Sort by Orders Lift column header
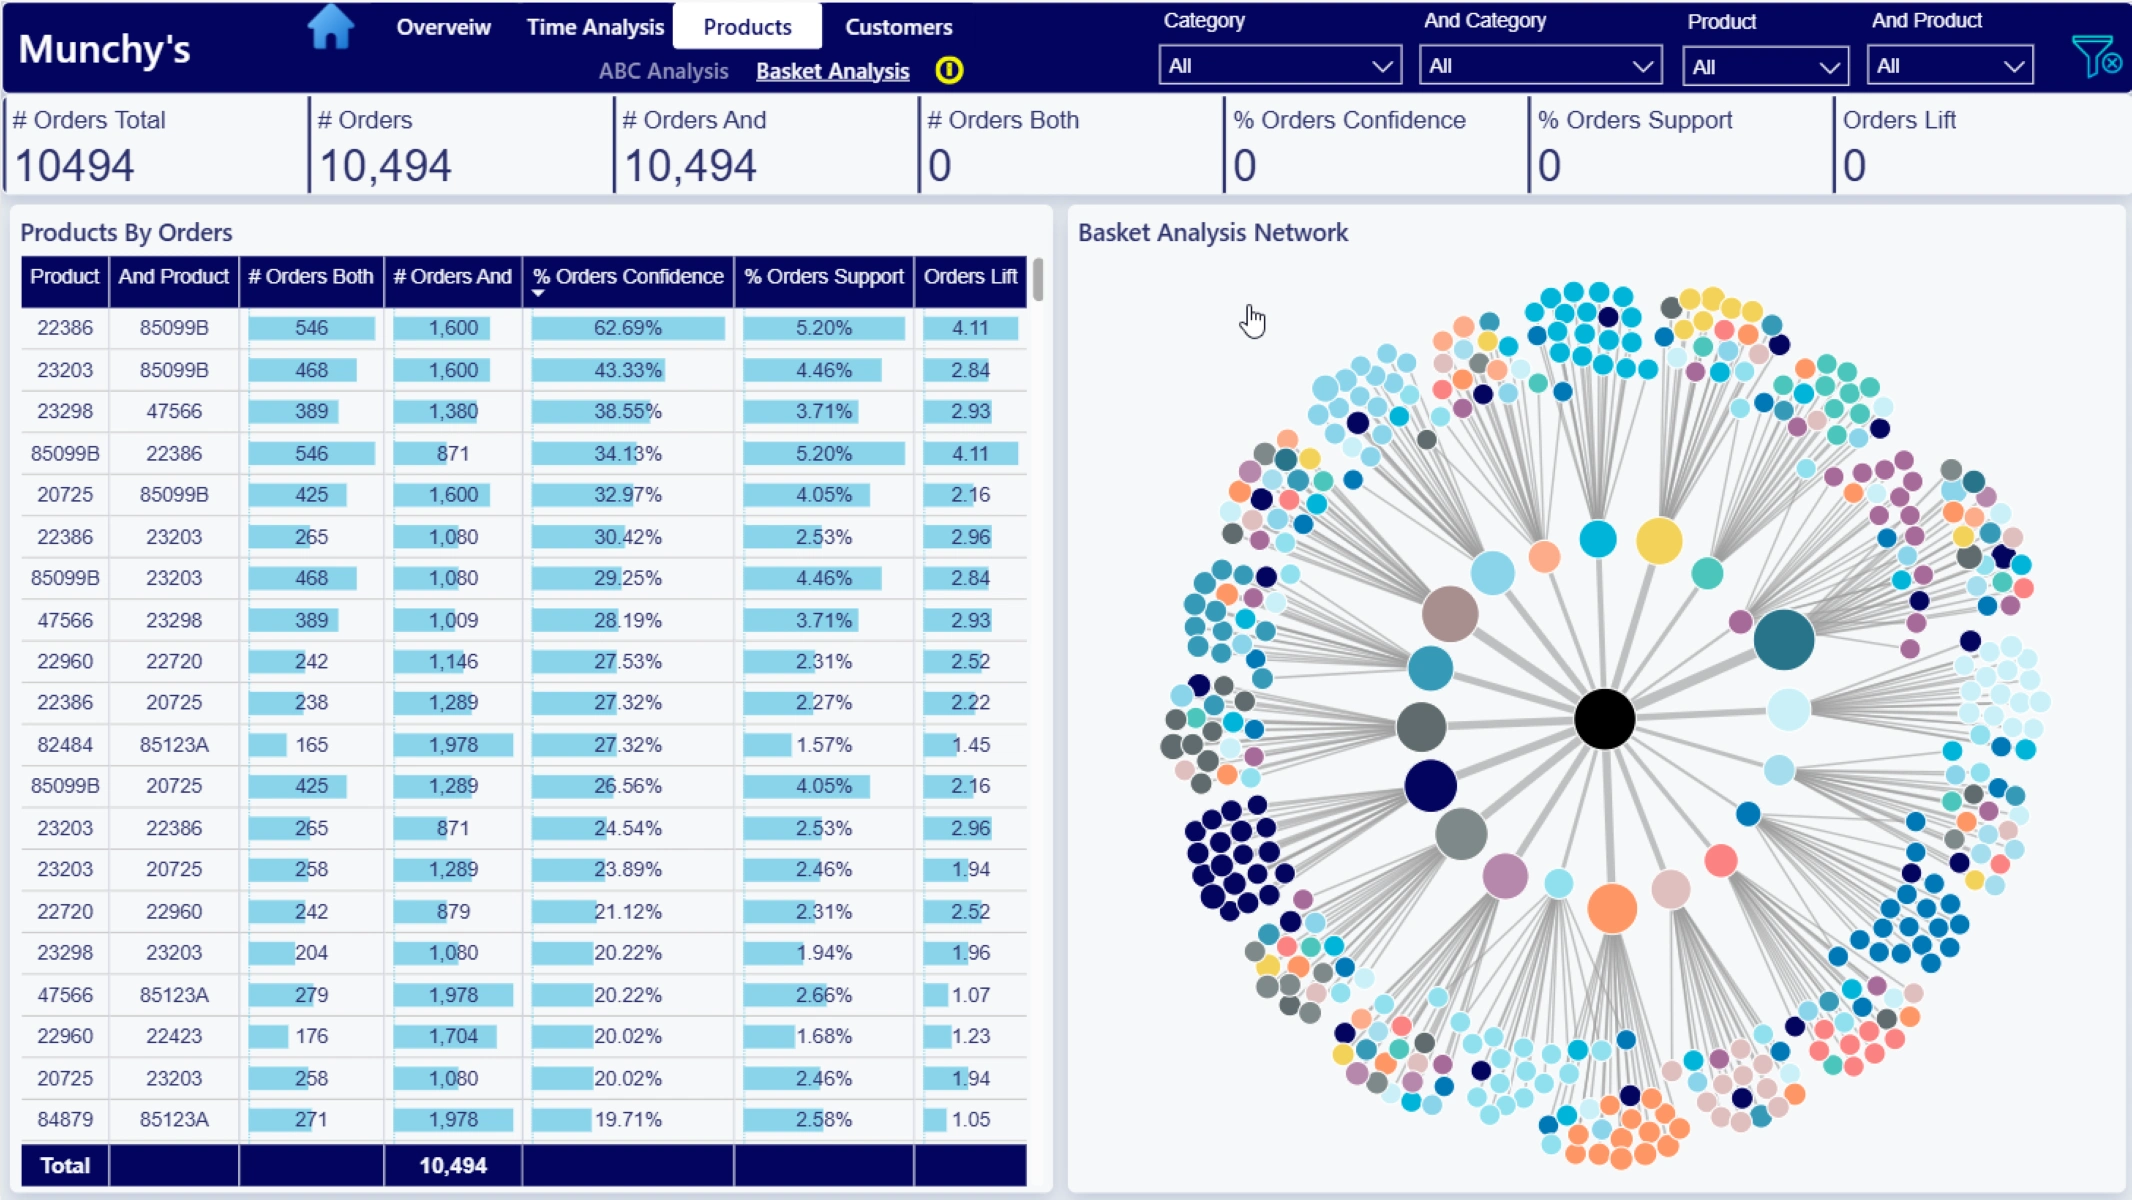2132x1200 pixels. point(970,277)
